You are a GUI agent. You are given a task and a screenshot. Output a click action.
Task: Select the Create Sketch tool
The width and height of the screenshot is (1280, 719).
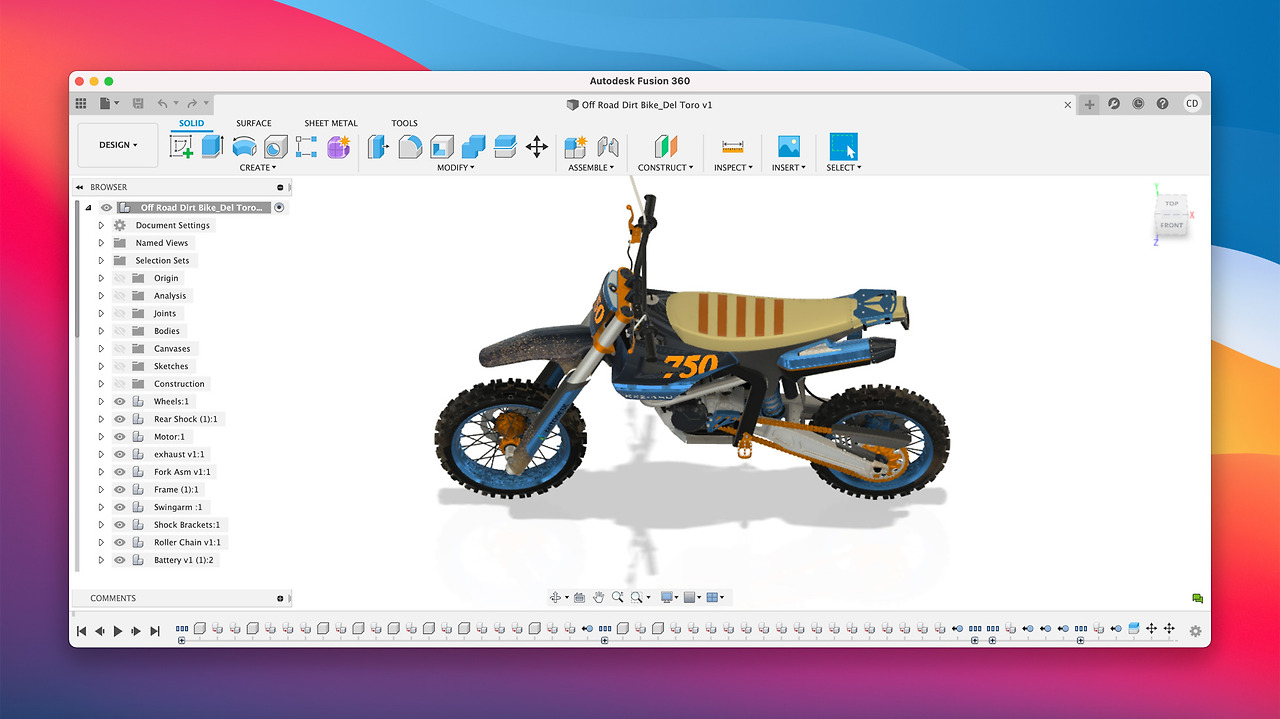(x=182, y=147)
